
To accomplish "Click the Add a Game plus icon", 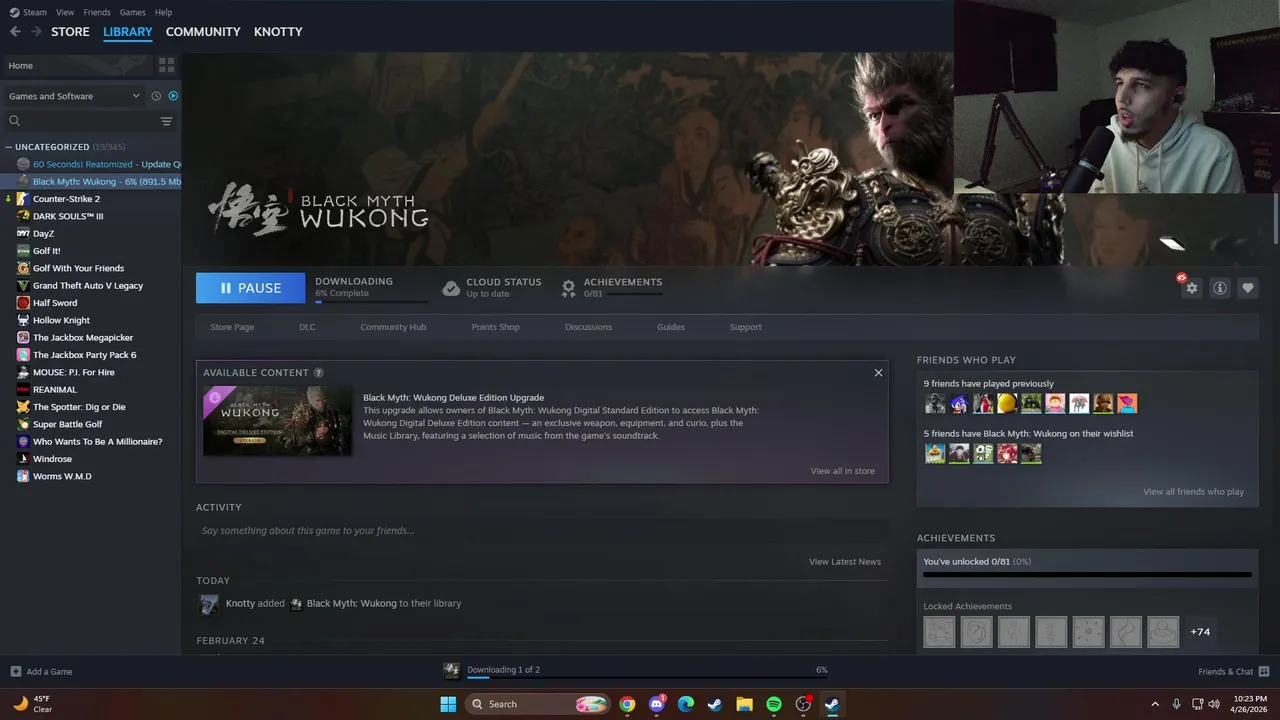I will [15, 672].
